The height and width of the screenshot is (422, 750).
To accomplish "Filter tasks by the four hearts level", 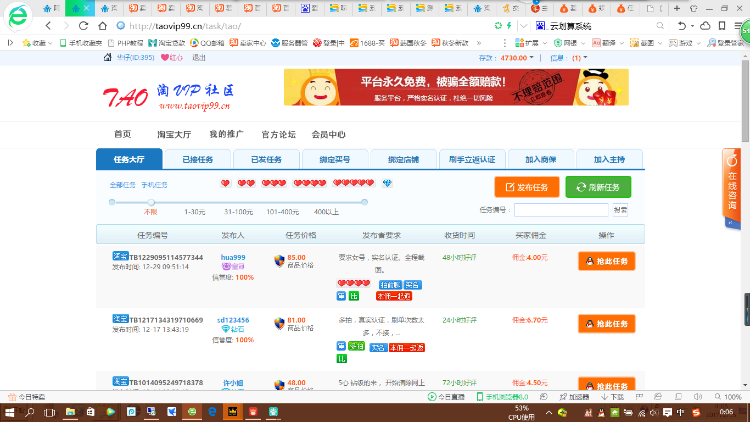I will coord(309,183).
